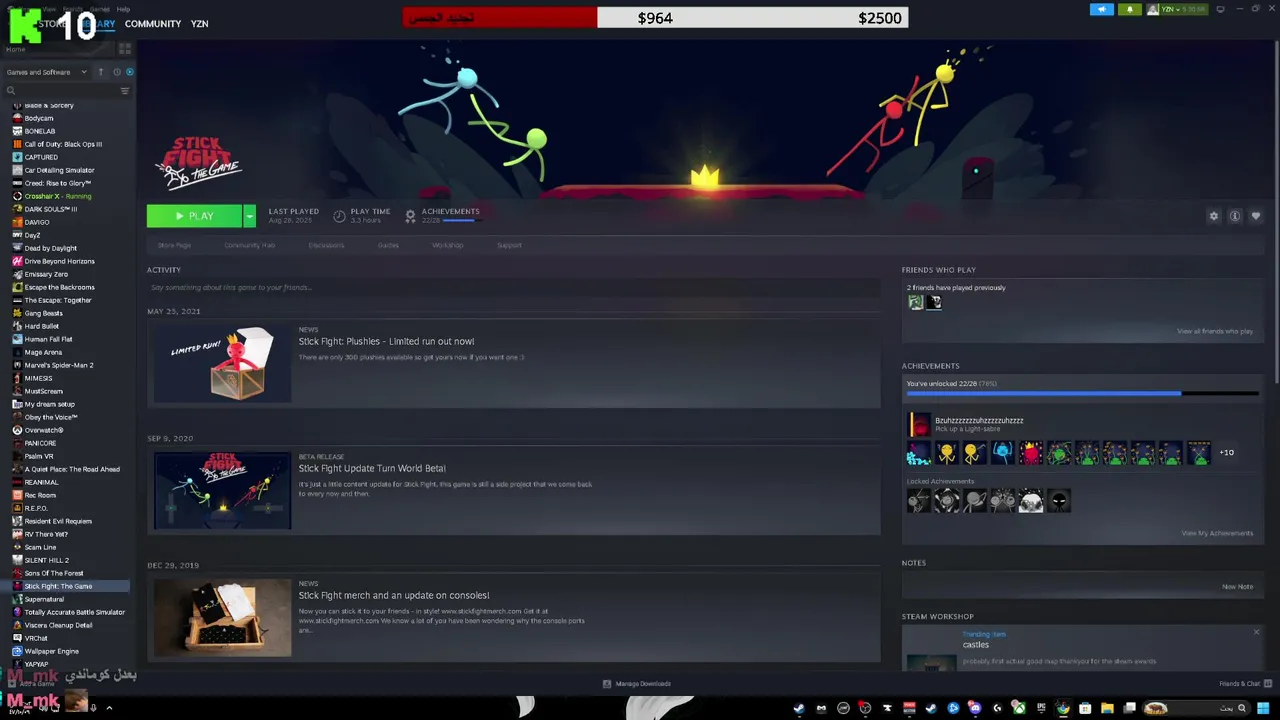Sort library with the up-arrow icon
This screenshot has width=1280, height=720.
click(100, 72)
